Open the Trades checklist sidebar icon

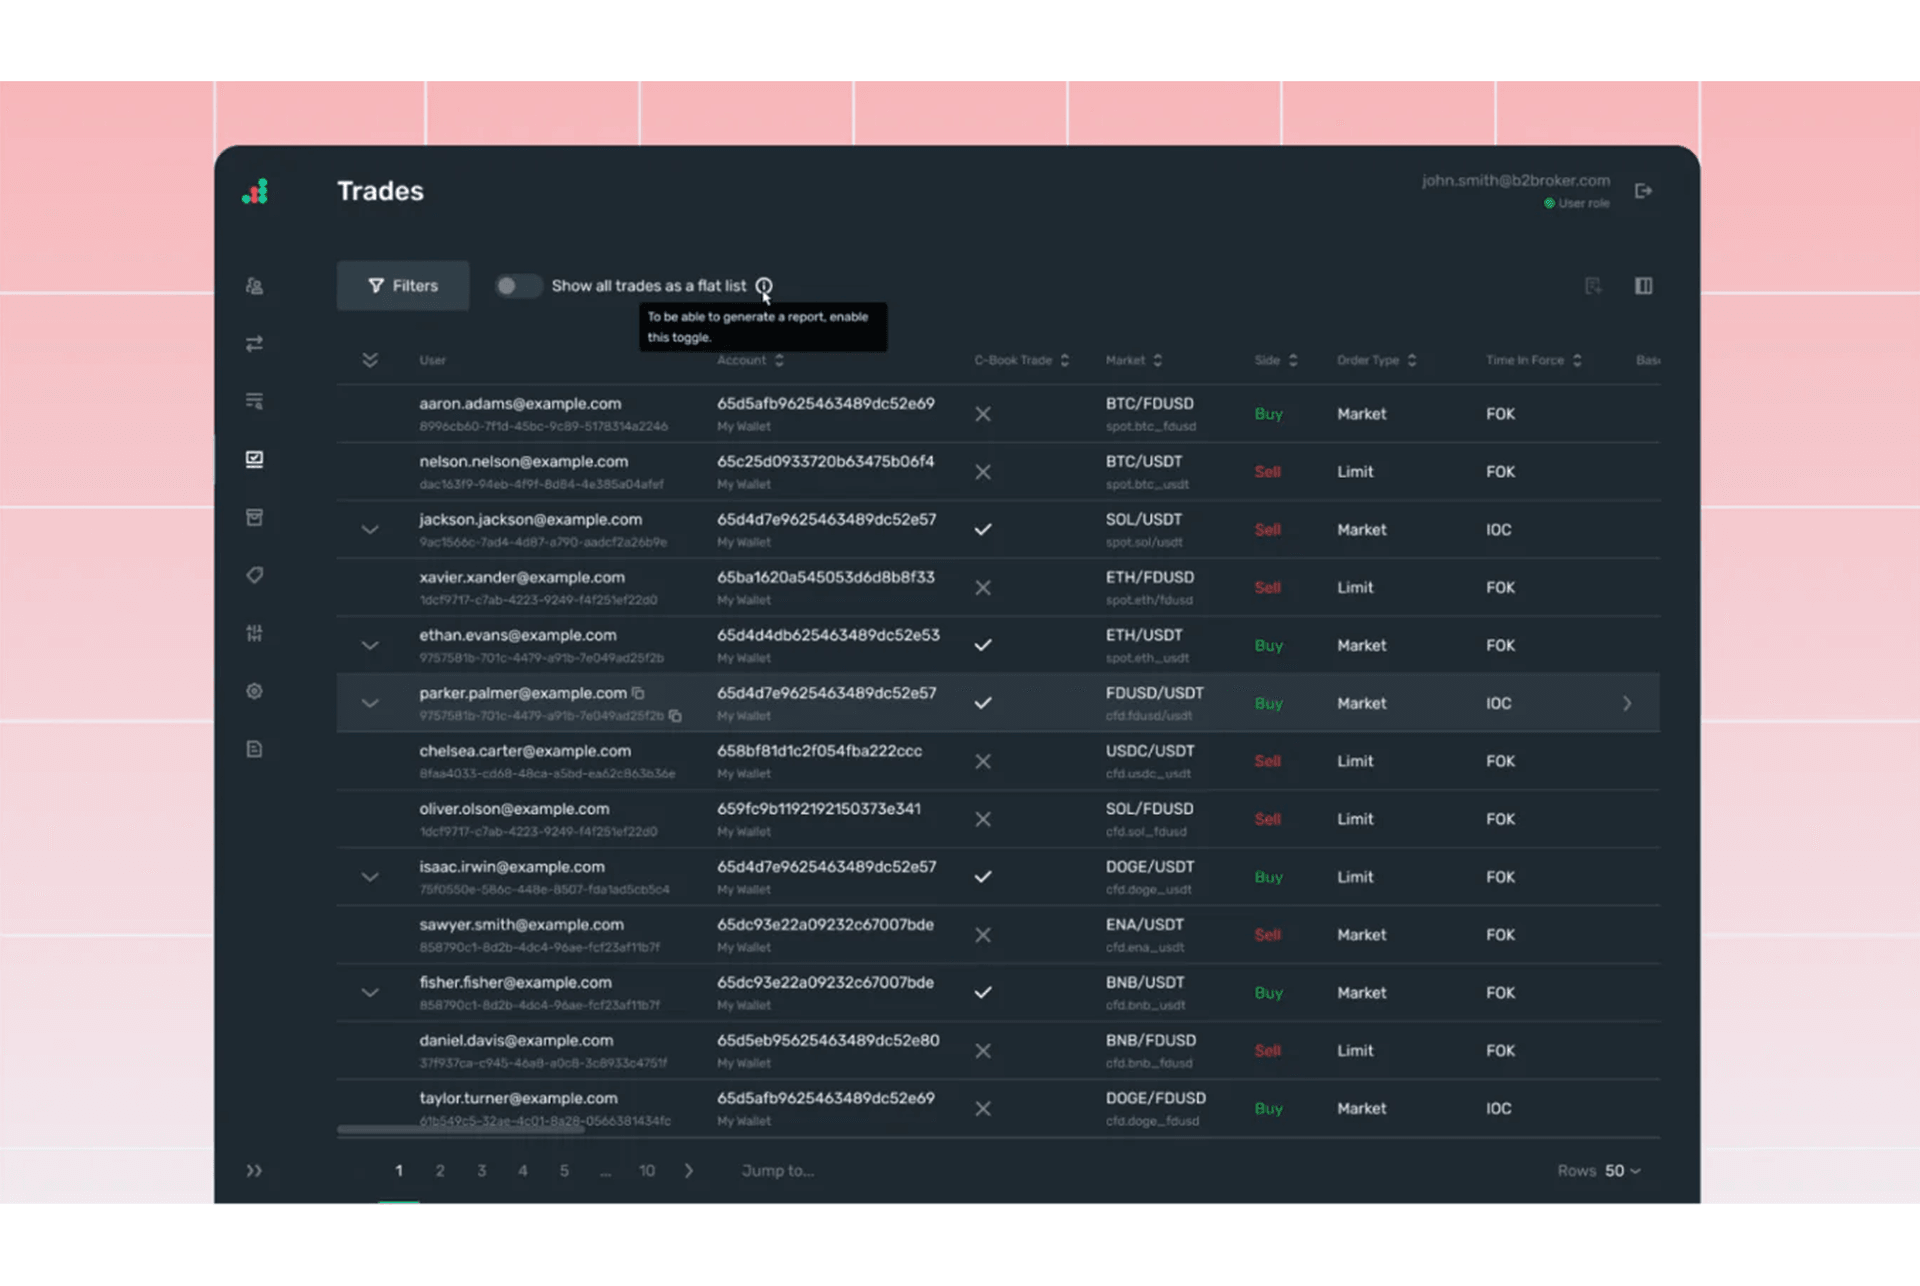(255, 459)
